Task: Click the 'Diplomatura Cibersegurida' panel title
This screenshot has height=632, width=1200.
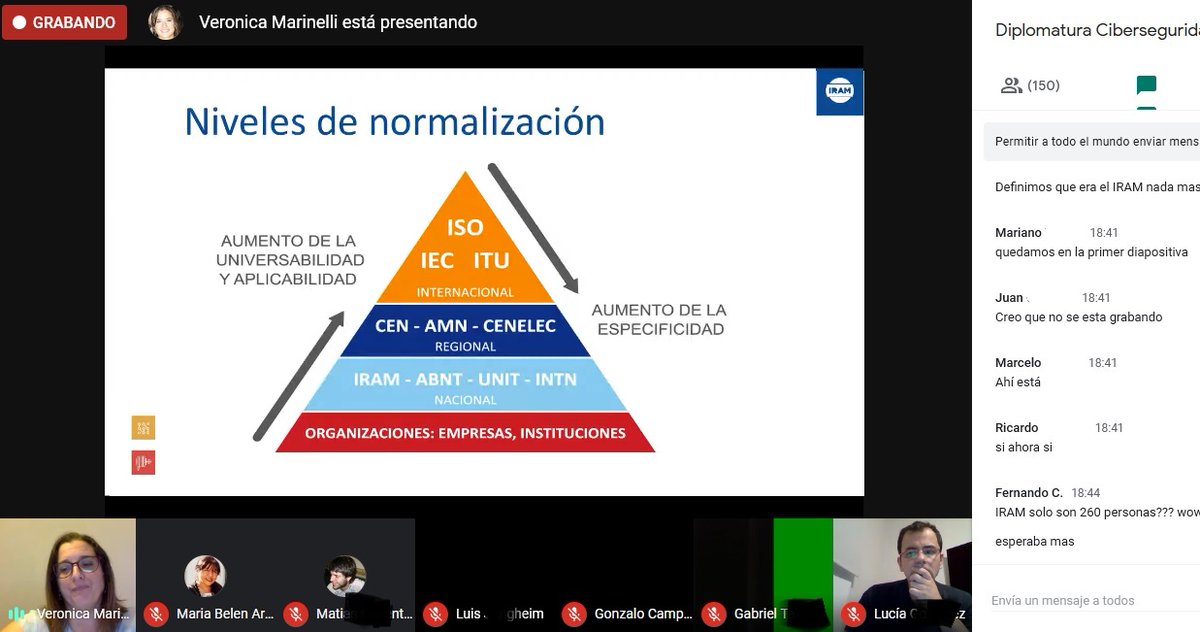Action: [1097, 30]
